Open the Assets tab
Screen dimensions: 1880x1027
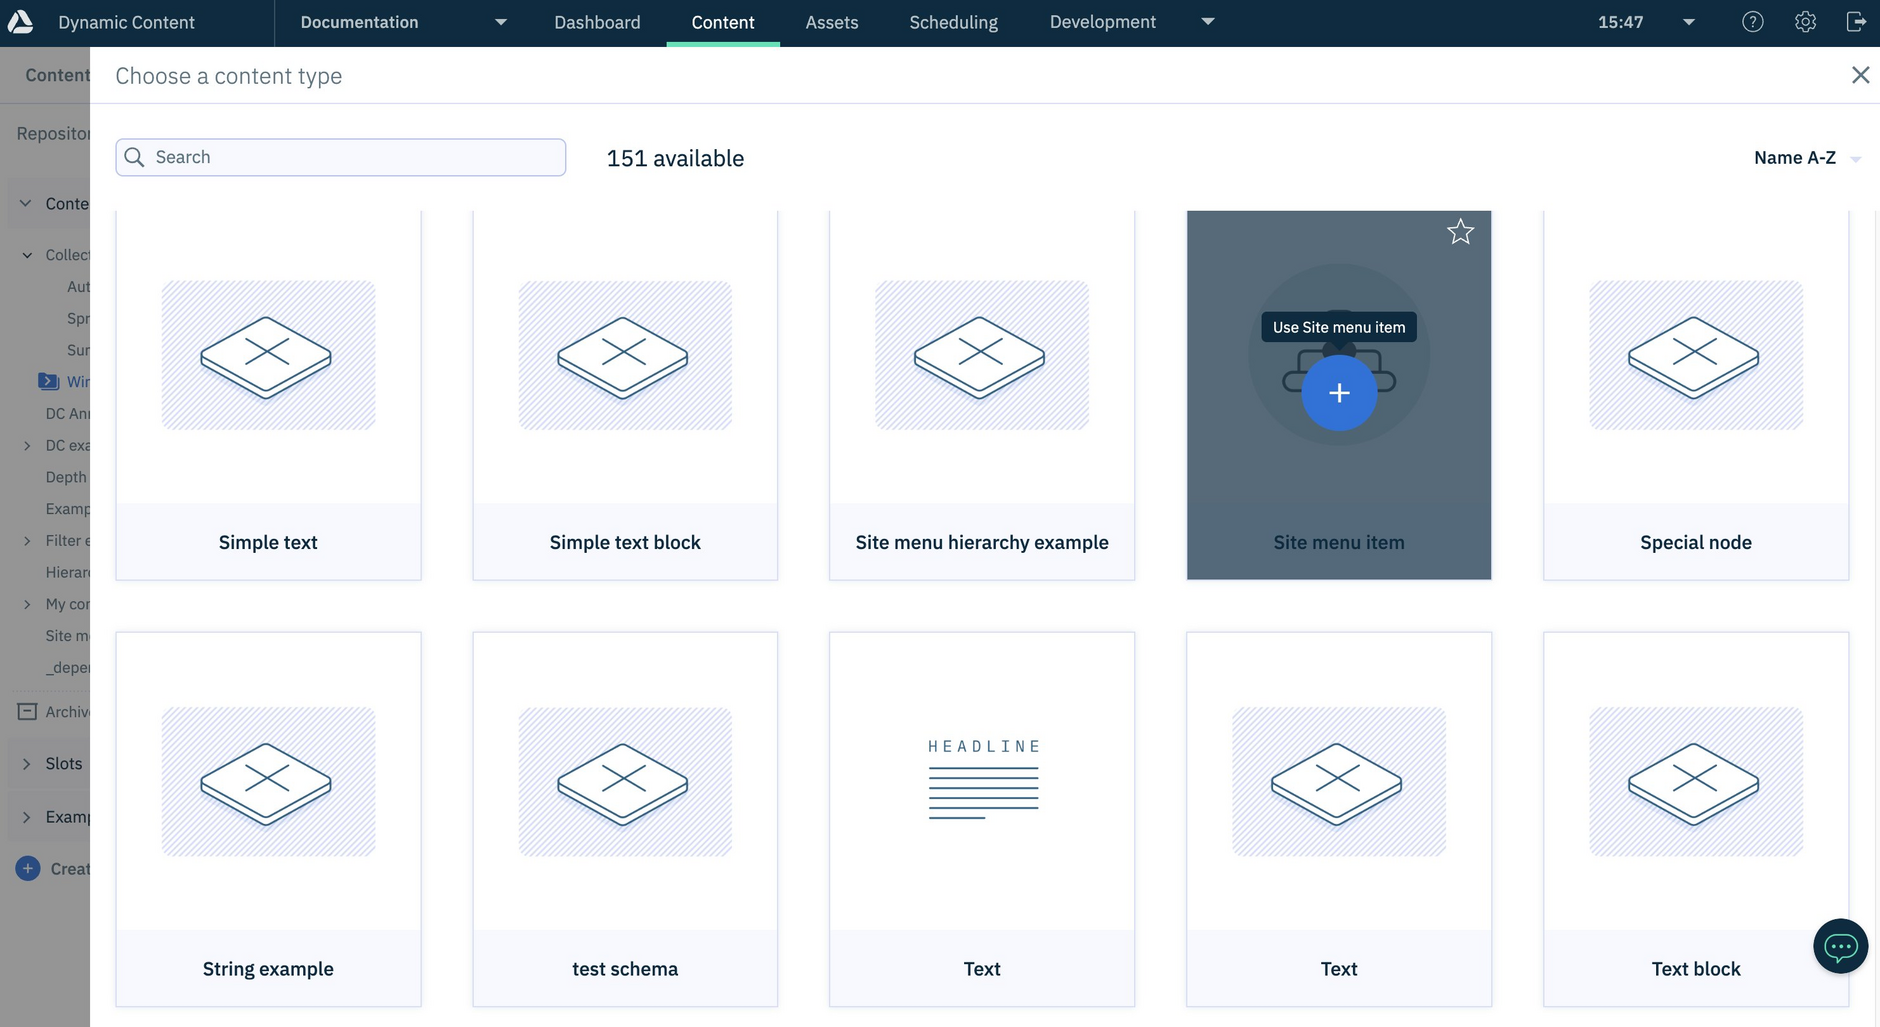click(x=832, y=22)
